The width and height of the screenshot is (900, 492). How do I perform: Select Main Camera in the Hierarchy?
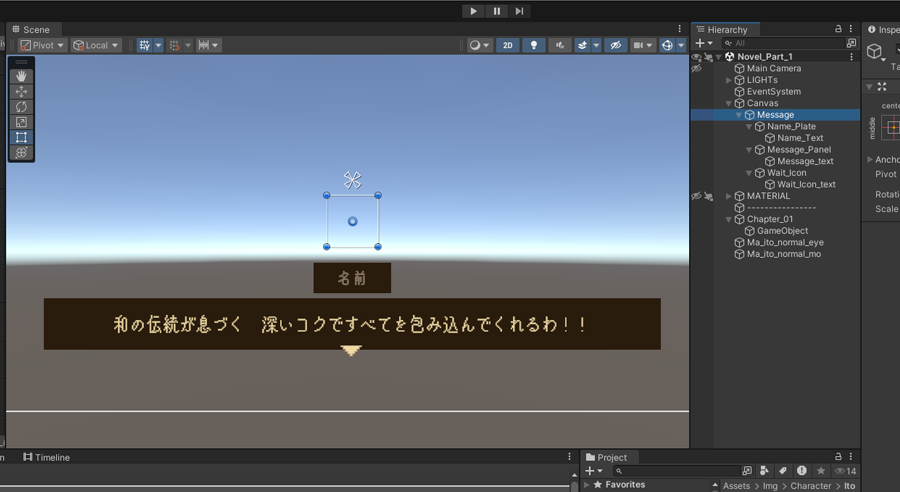pyautogui.click(x=773, y=68)
